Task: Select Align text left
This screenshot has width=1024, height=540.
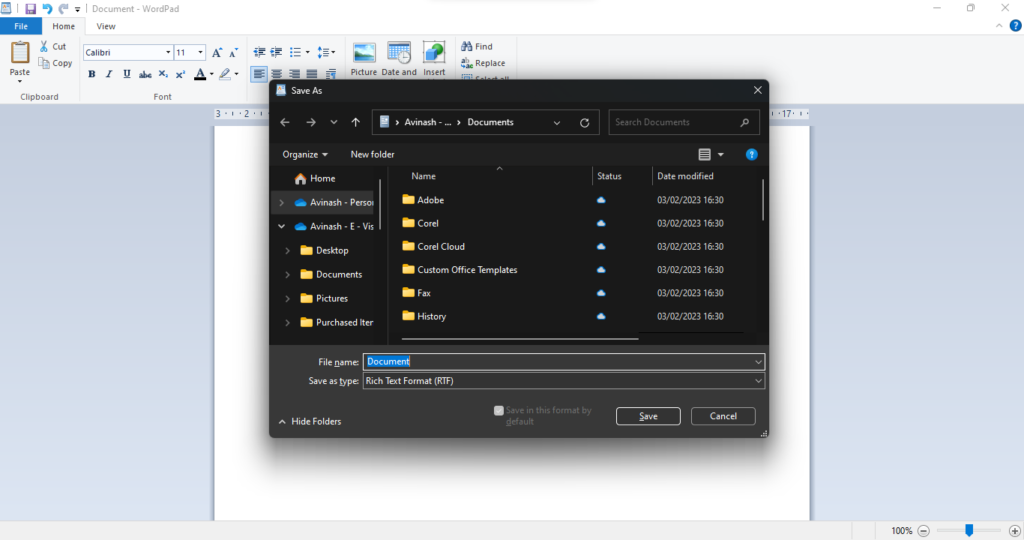Action: [259, 74]
